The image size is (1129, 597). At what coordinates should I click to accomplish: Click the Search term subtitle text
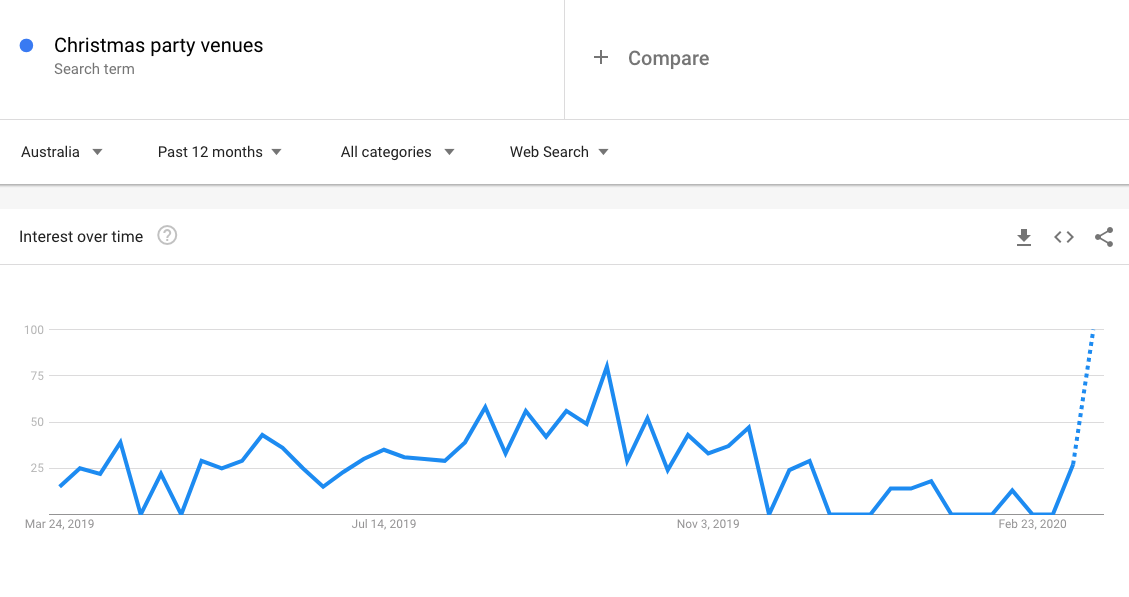94,69
